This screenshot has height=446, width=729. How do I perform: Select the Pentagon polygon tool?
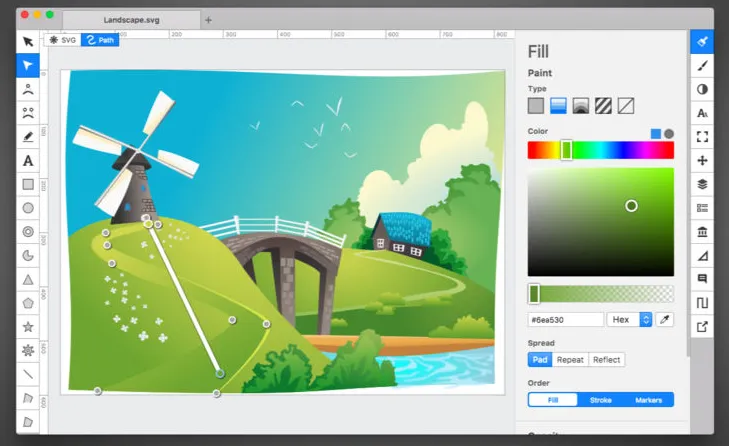pos(28,303)
